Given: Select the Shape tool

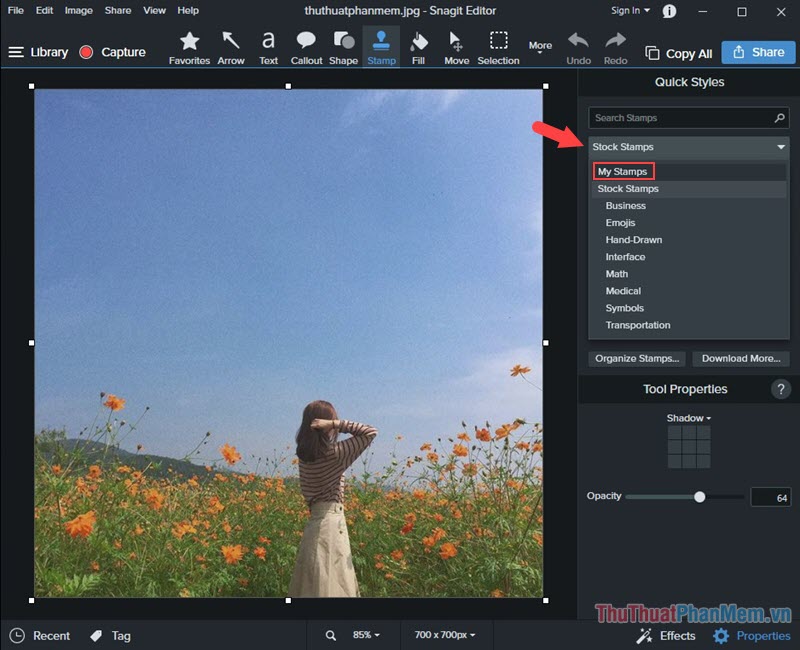Looking at the screenshot, I should tap(343, 45).
